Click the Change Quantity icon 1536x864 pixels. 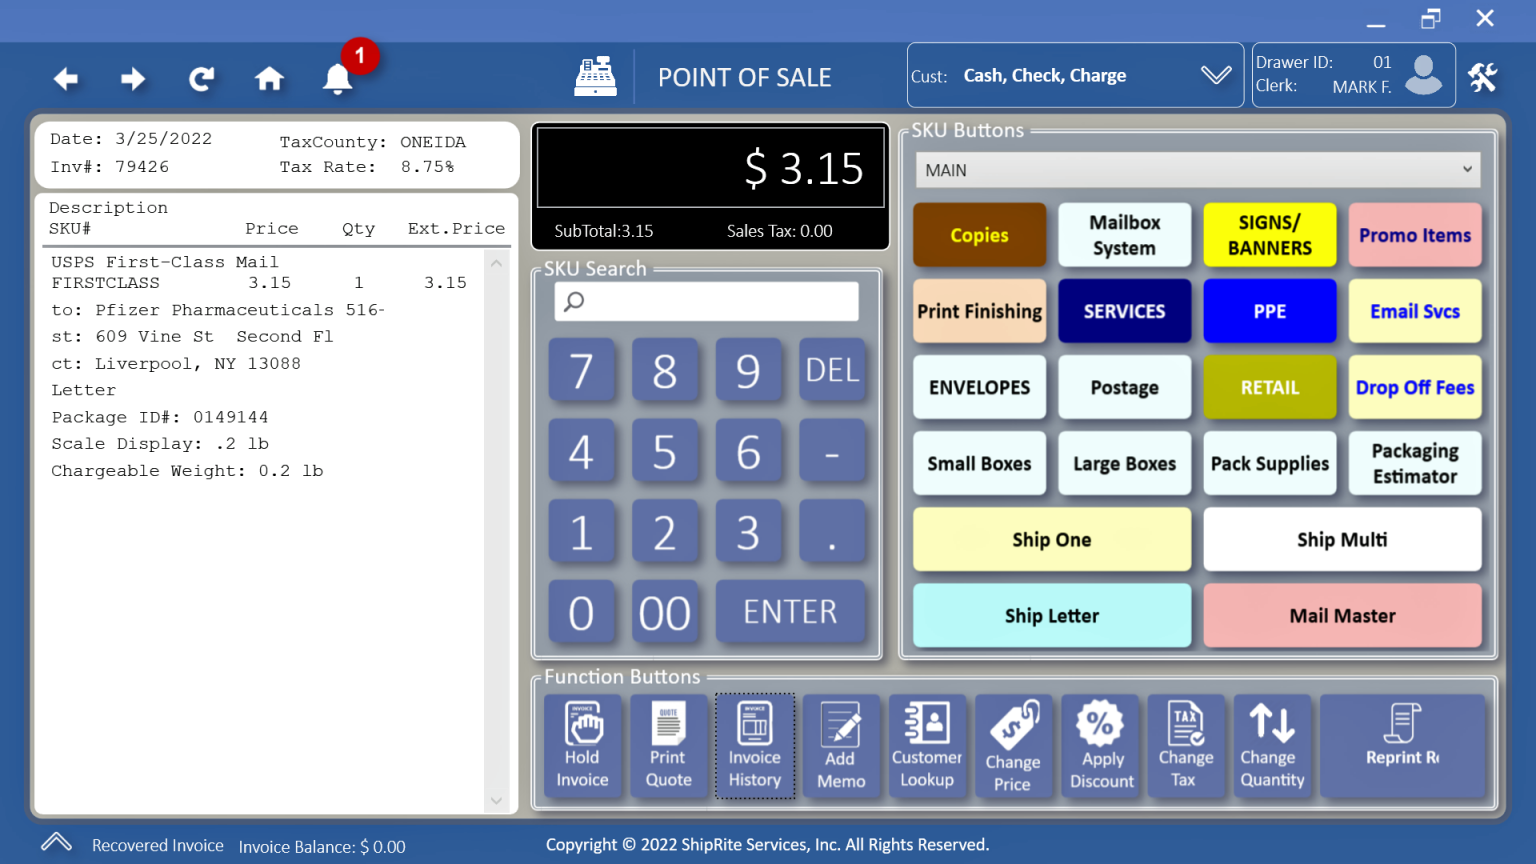click(x=1272, y=746)
